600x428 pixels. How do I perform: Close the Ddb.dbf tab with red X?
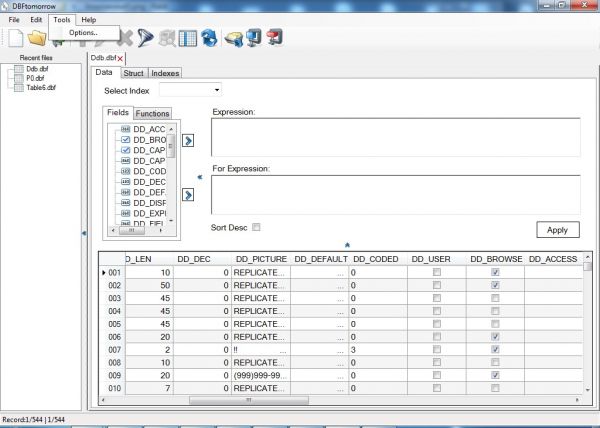click(120, 59)
